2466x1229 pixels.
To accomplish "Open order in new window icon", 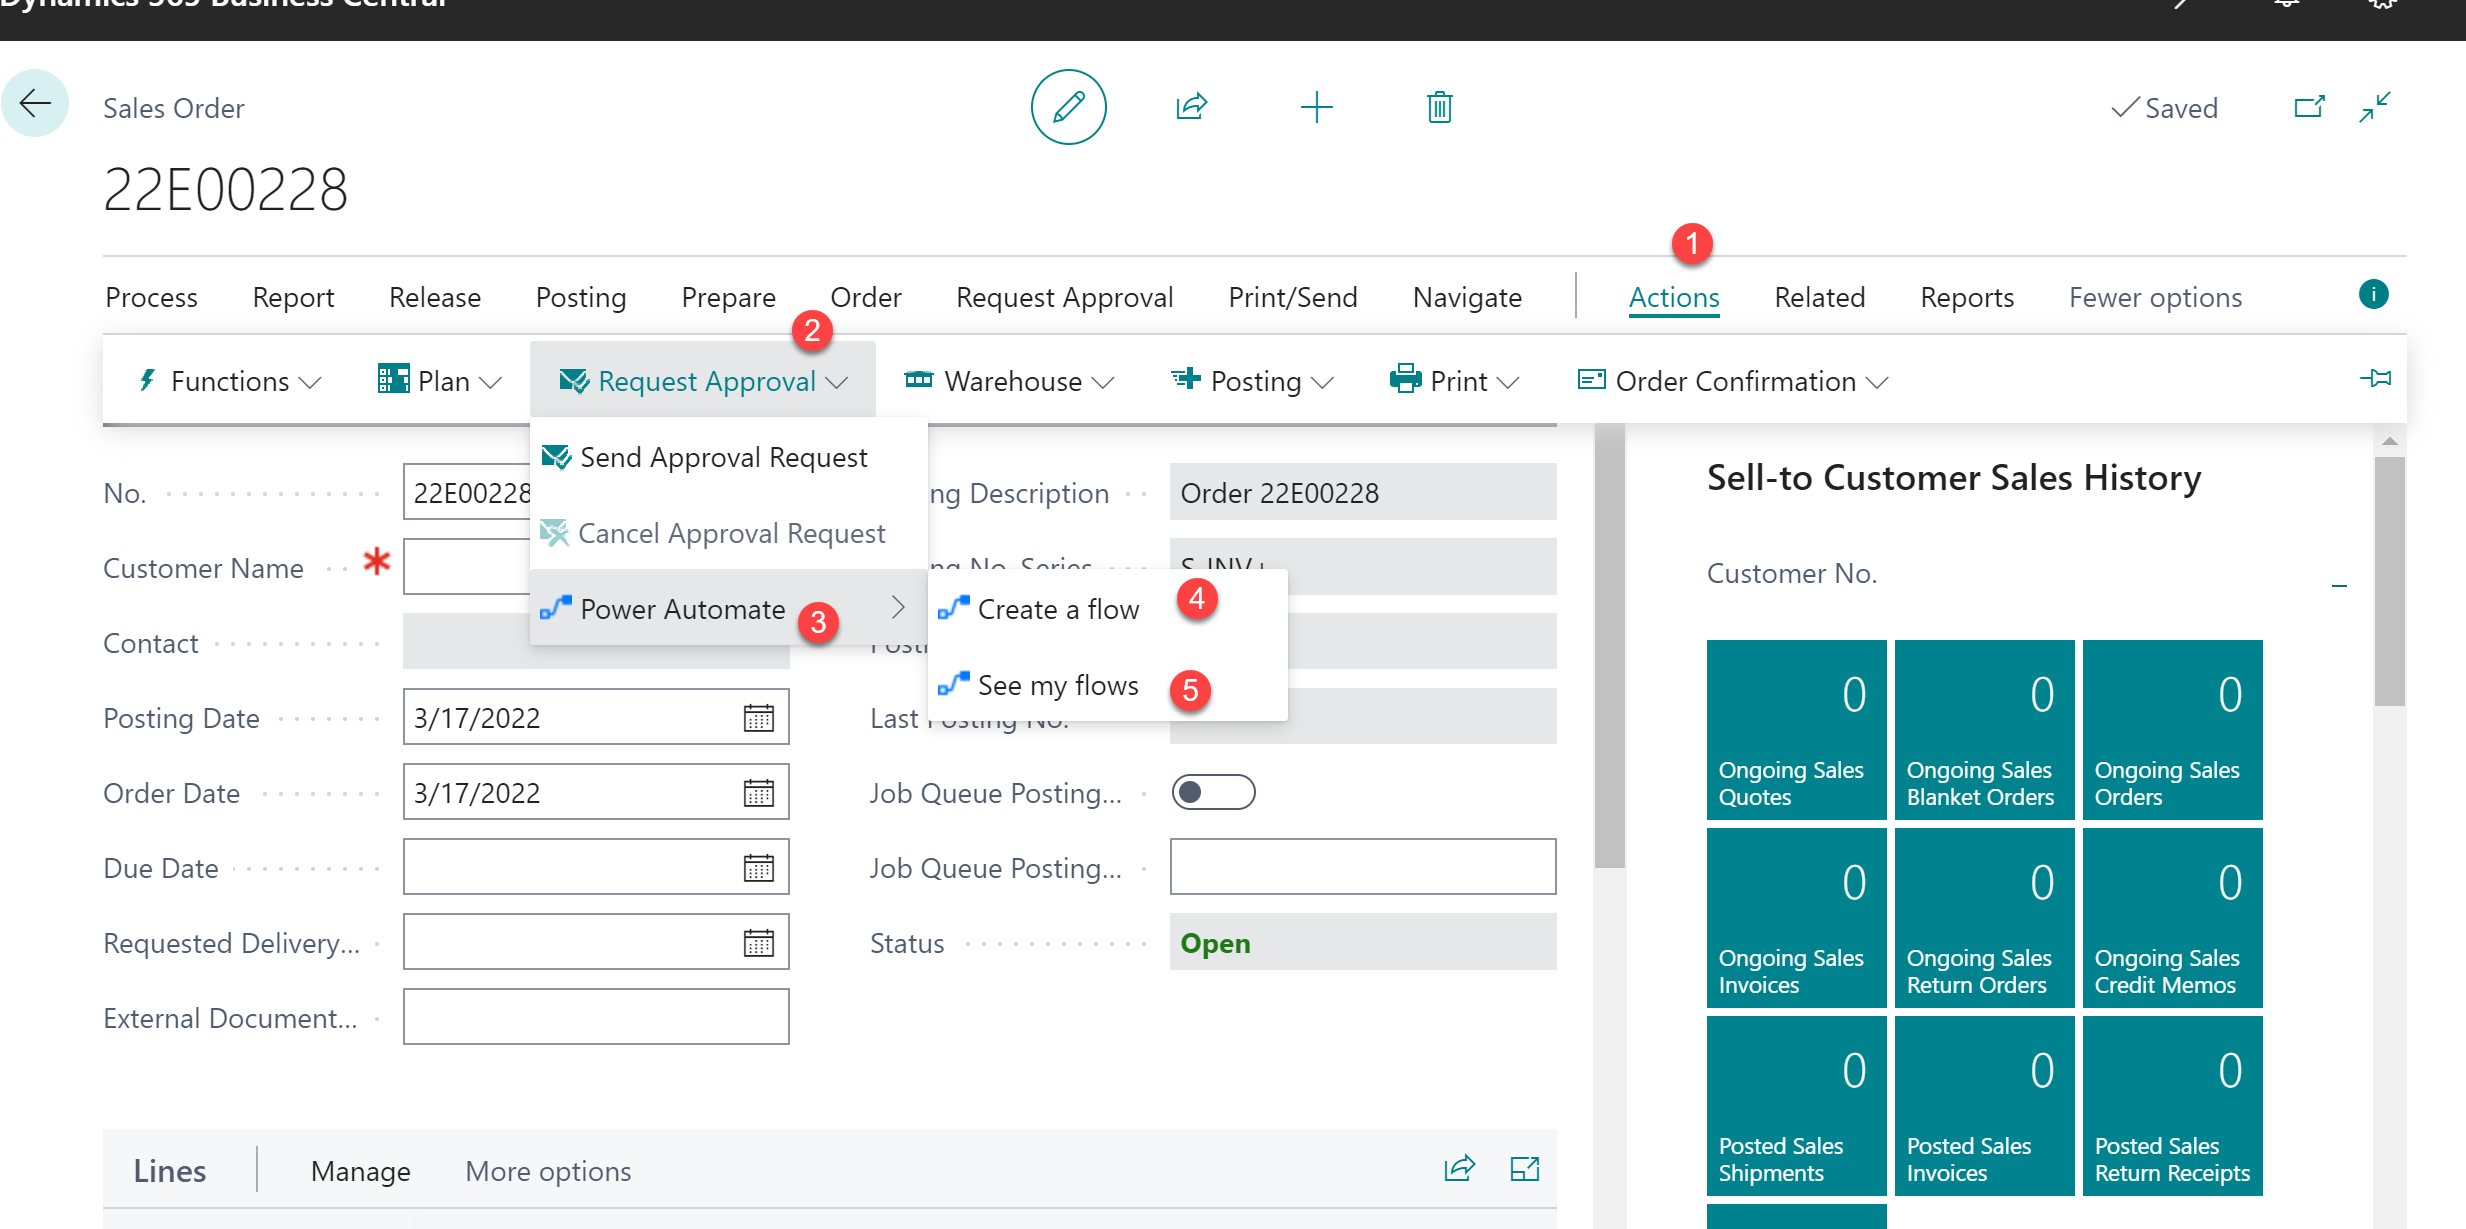I will (x=2309, y=107).
